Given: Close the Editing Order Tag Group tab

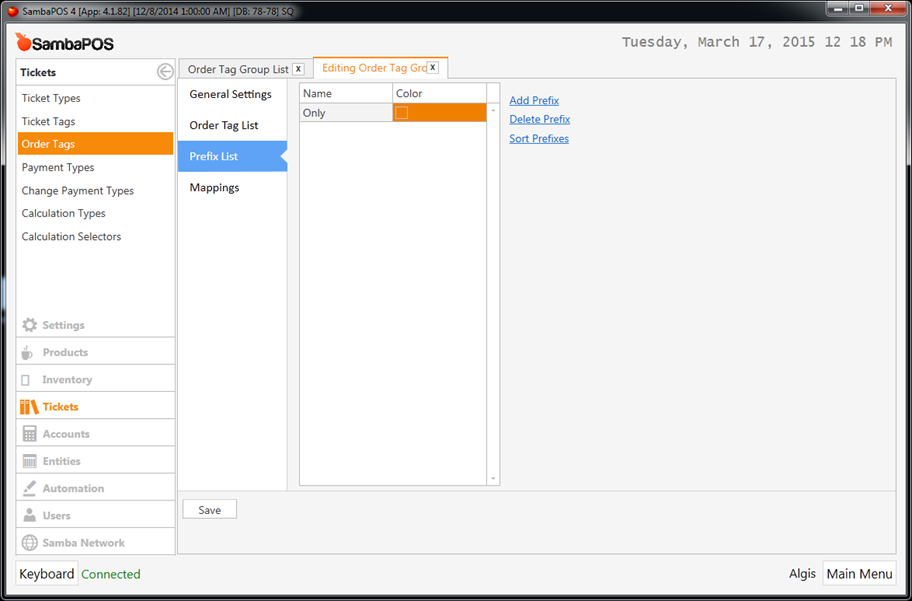Looking at the screenshot, I should [x=433, y=68].
